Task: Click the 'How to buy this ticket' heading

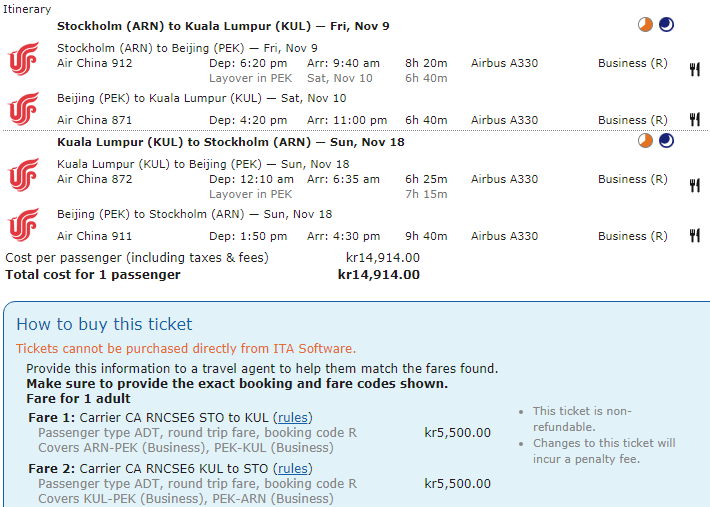Action: click(104, 324)
